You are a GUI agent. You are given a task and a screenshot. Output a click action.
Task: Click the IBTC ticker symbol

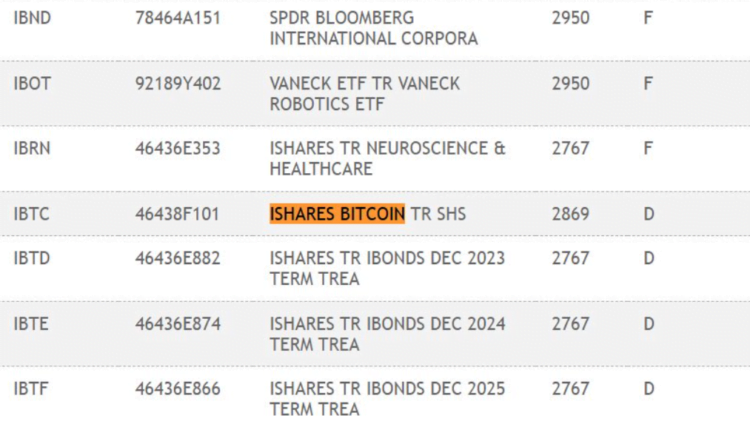click(31, 214)
